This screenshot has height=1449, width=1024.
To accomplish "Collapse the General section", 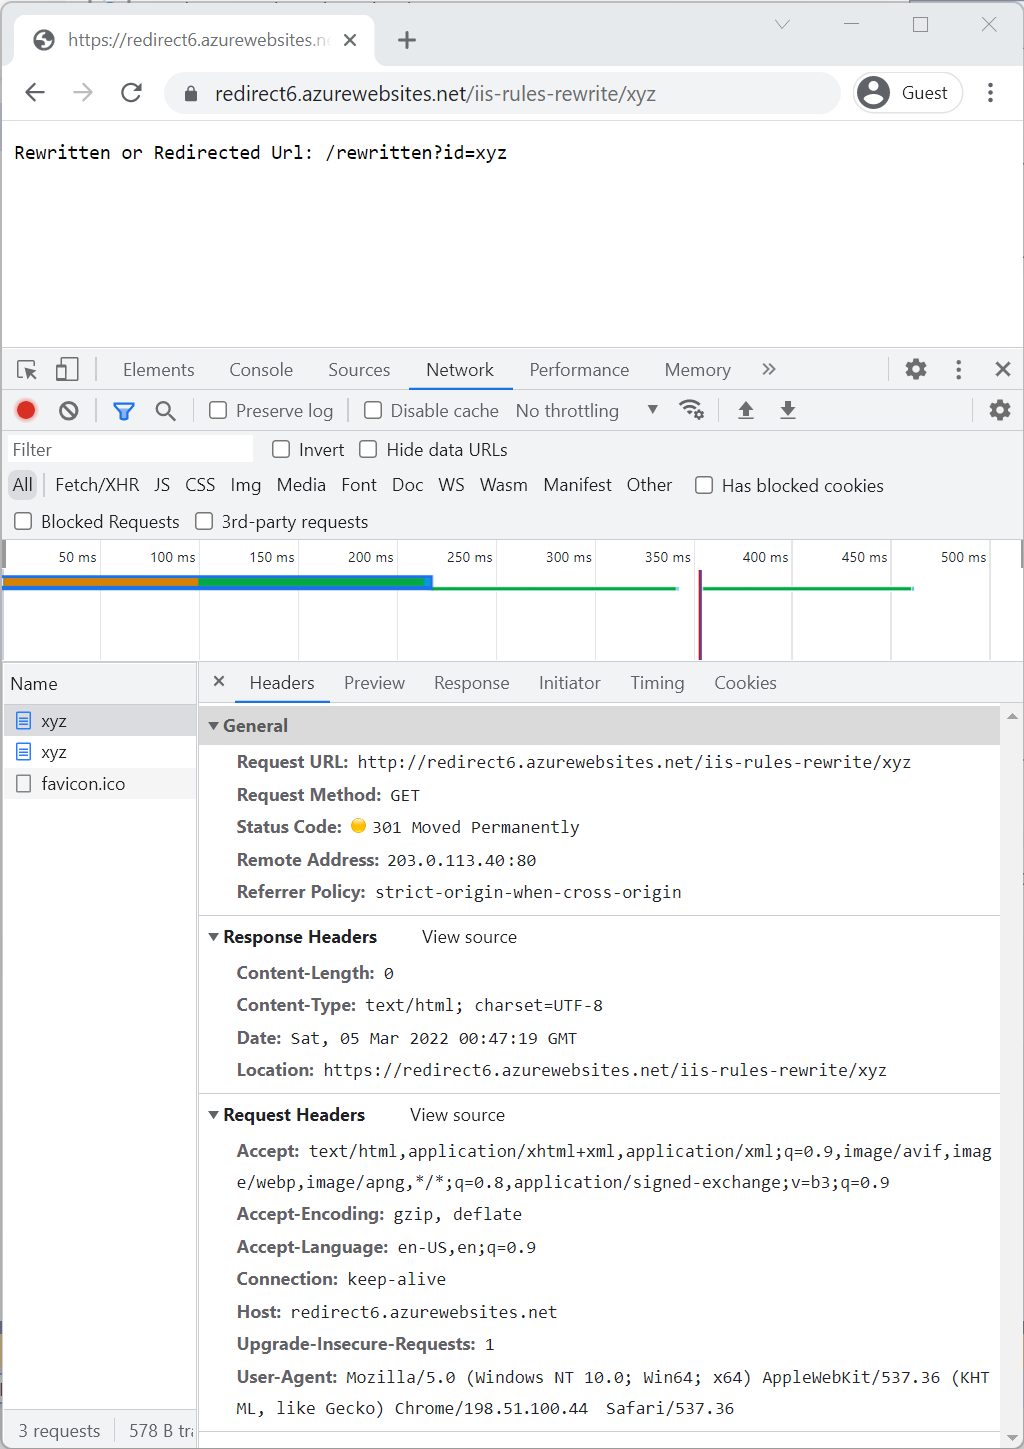I will [x=214, y=725].
